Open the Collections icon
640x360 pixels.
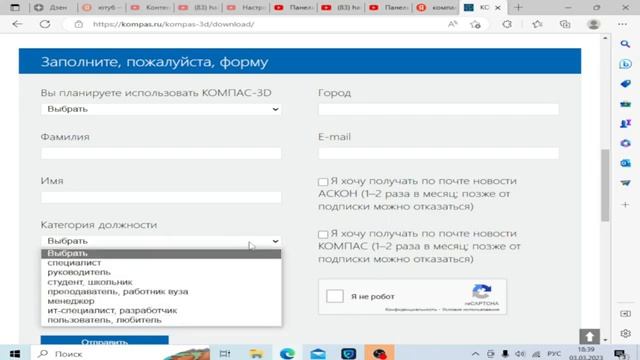coord(565,24)
